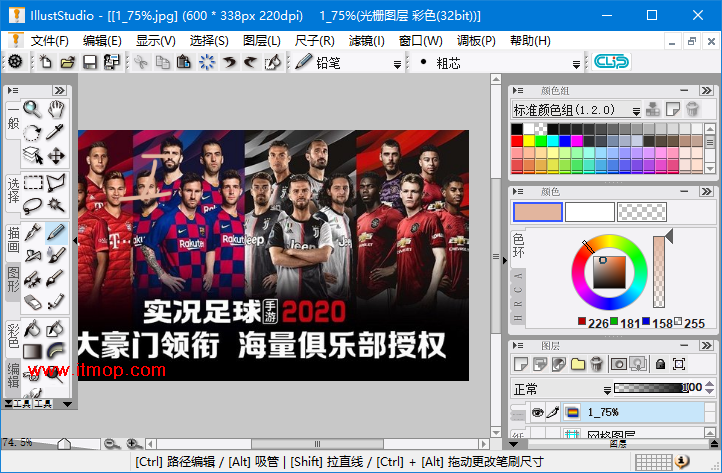Click the canvas horizontal scrollbar

coord(317,444)
